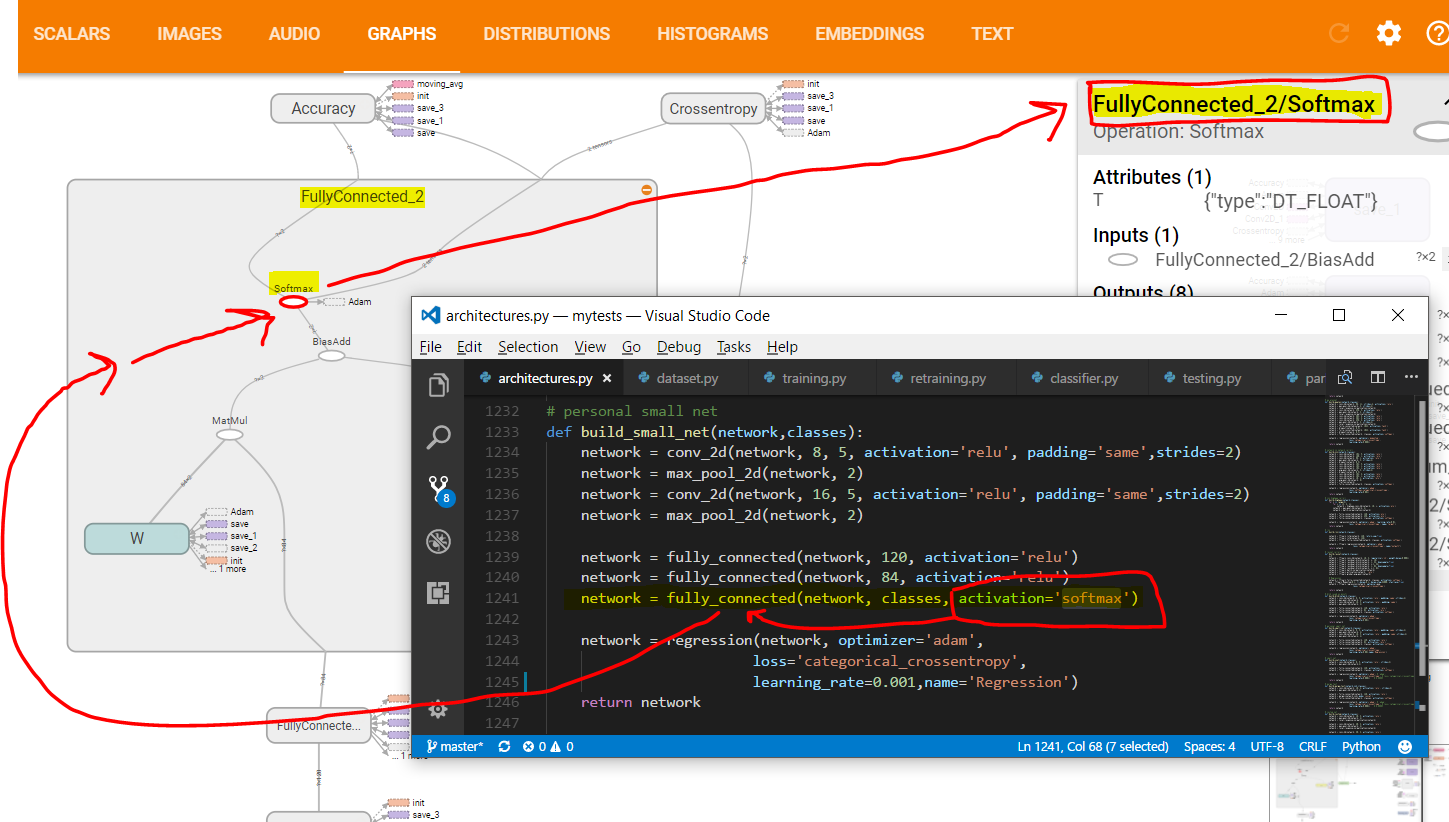The image size is (1449, 822).
Task: Click the moving_avg annotation beside Accuracy
Action: (428, 84)
